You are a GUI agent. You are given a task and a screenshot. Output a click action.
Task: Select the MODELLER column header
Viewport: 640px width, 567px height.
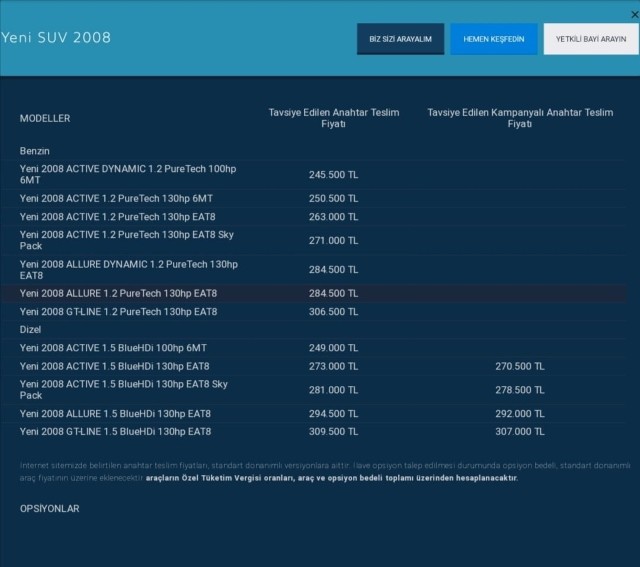pos(45,118)
